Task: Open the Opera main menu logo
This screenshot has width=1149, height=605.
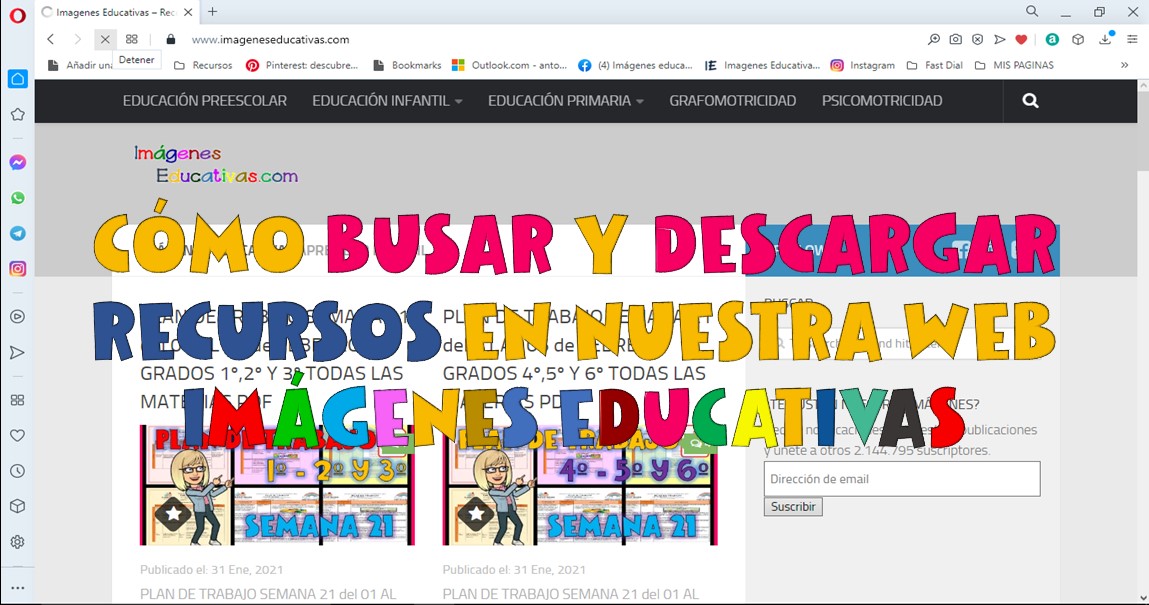Action: 18,15
